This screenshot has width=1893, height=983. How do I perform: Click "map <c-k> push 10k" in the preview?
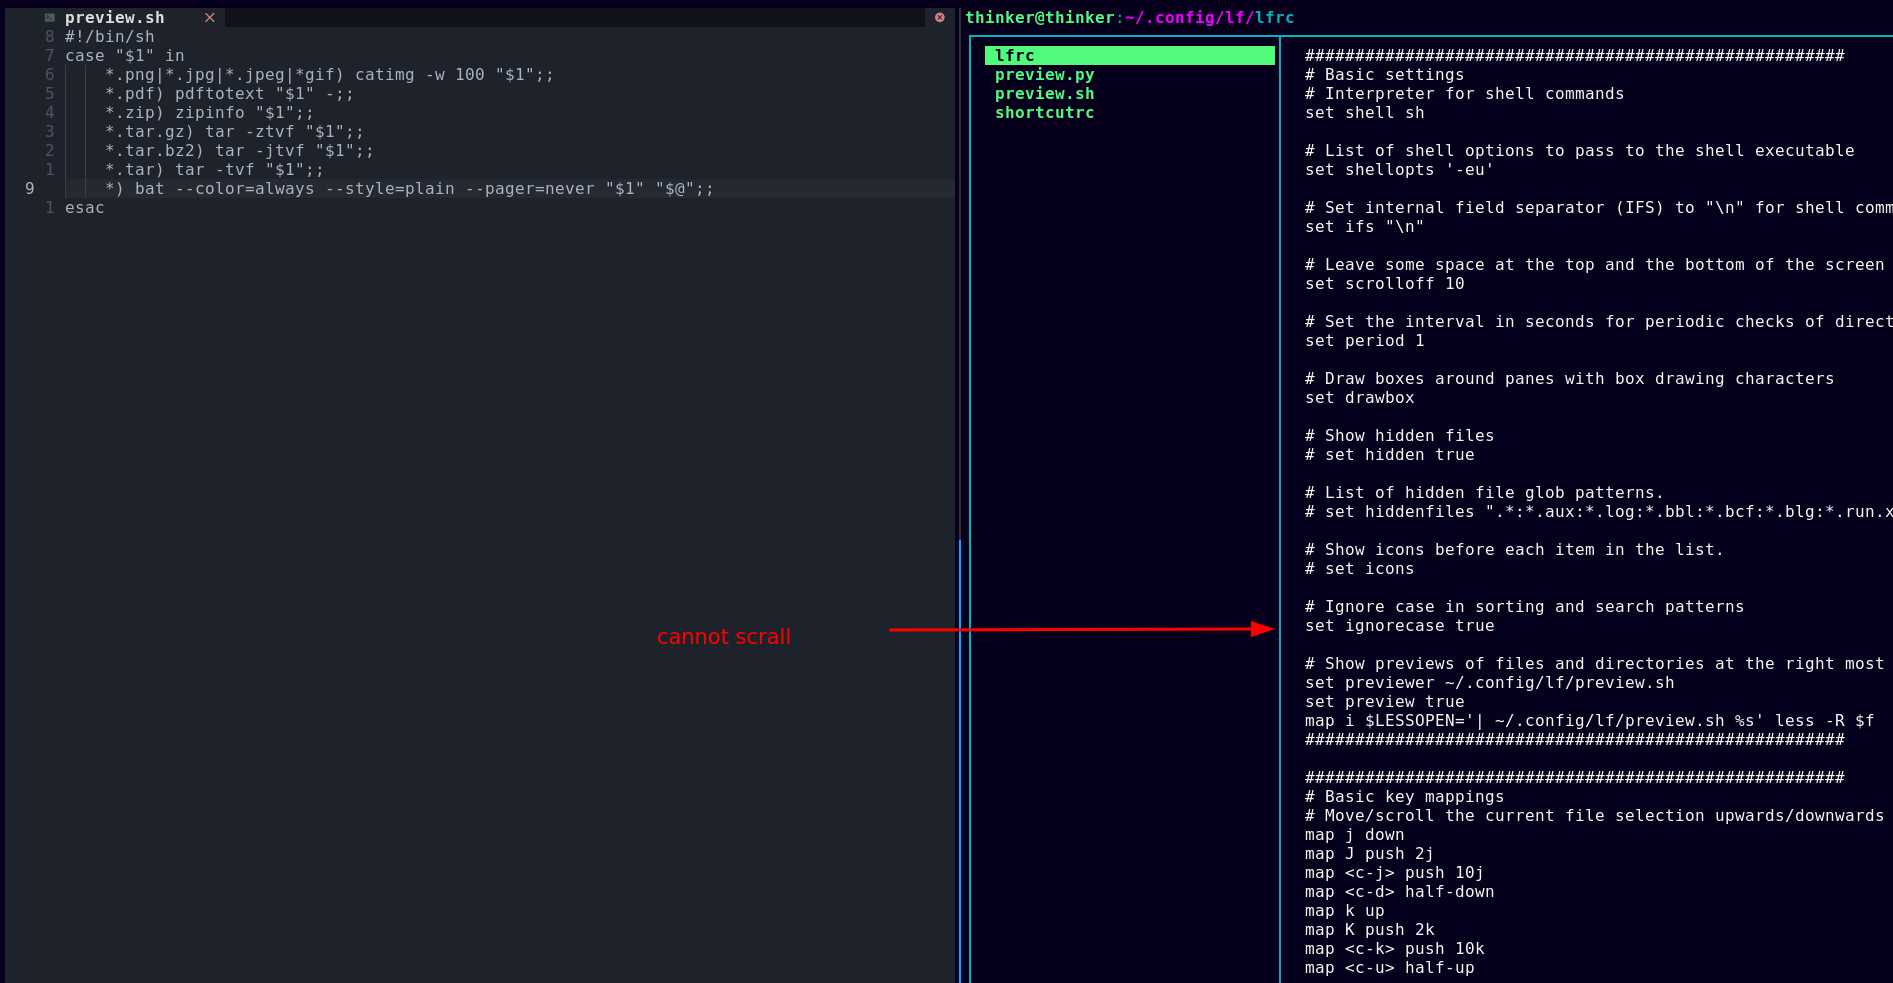pyautogui.click(x=1394, y=948)
